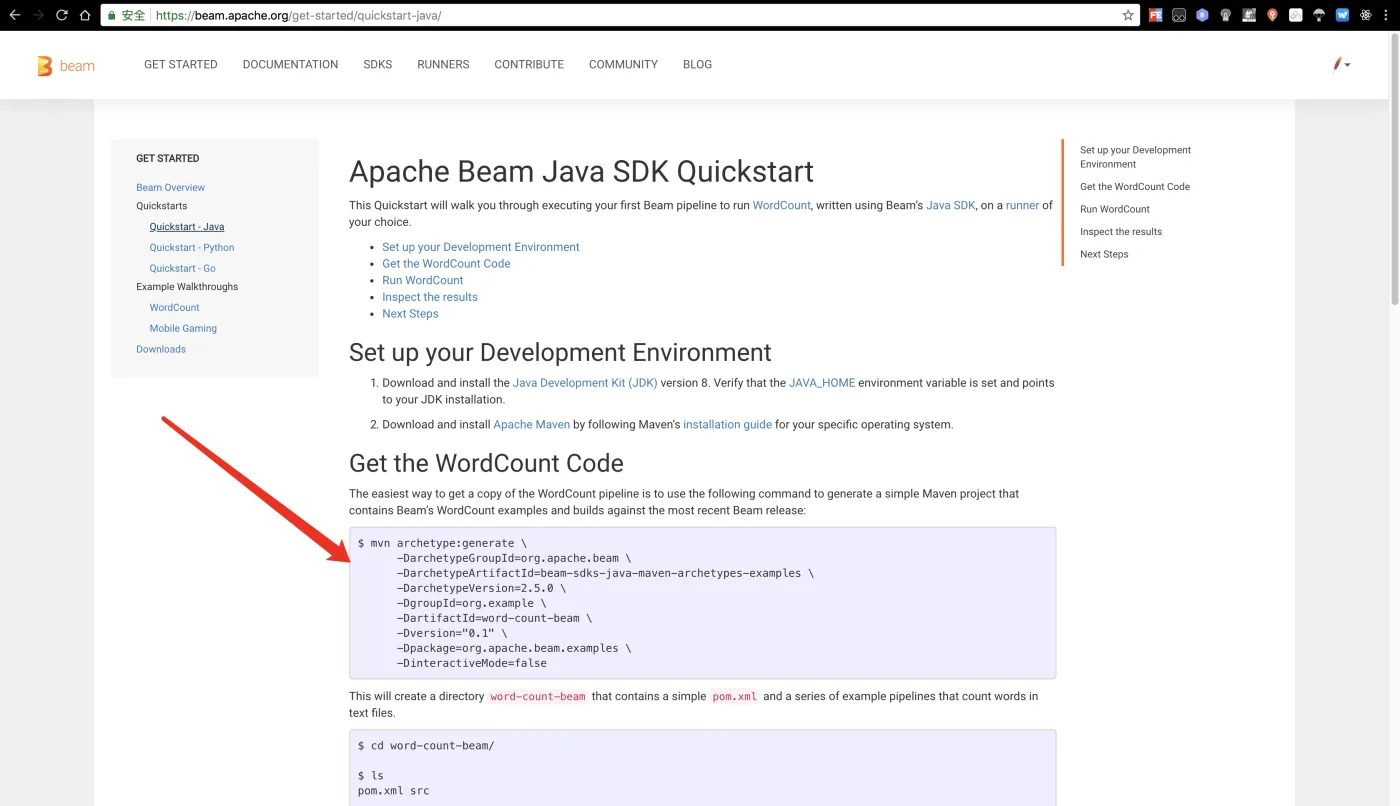This screenshot has height=806, width=1400.
Task: Click the green secure padlock icon
Action: 111,15
